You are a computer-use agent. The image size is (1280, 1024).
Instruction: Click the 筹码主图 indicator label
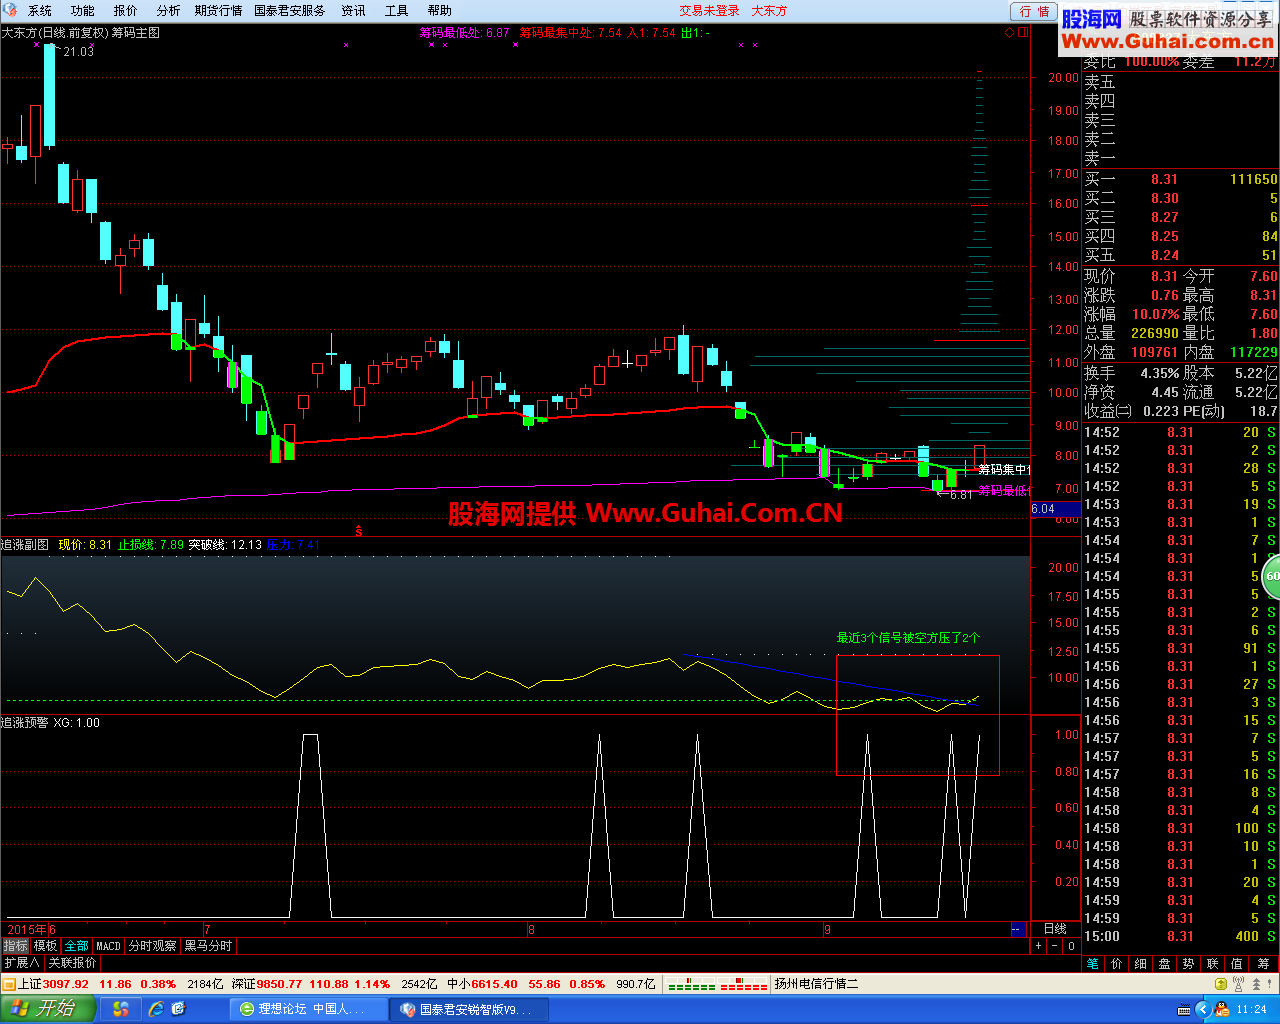click(136, 33)
